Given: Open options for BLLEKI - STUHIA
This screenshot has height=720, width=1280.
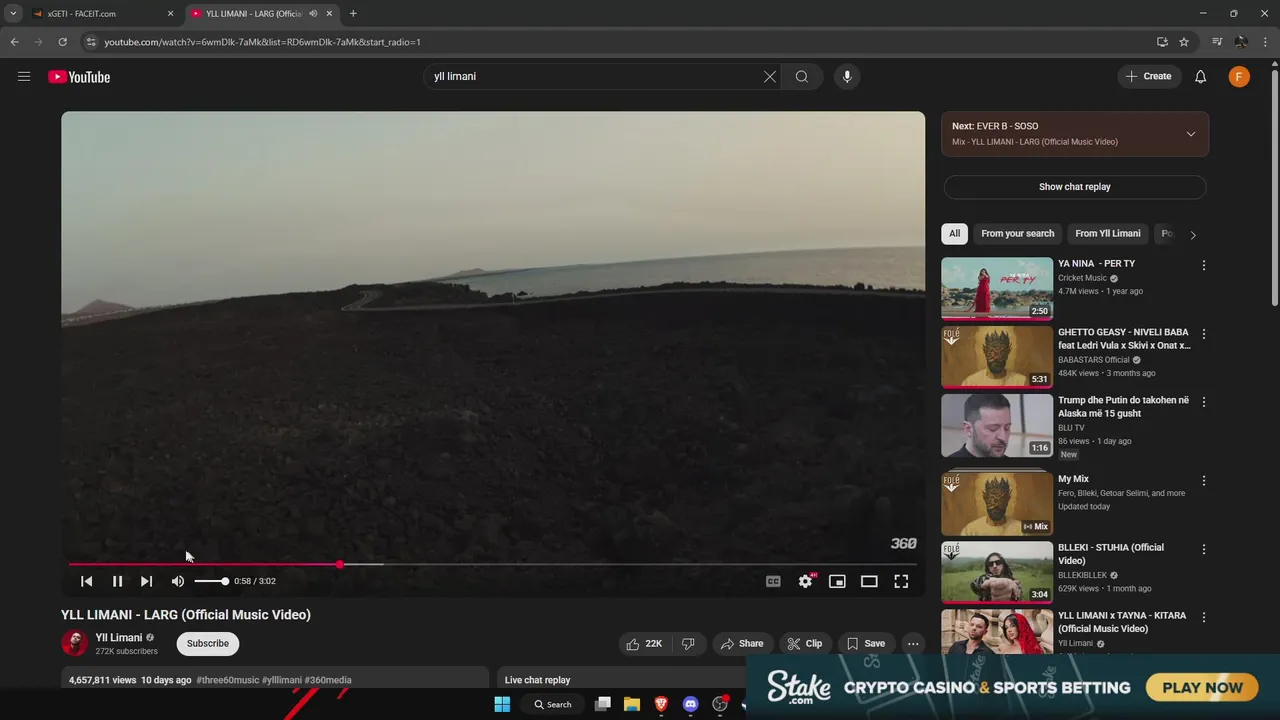Looking at the screenshot, I should coord(1203,549).
